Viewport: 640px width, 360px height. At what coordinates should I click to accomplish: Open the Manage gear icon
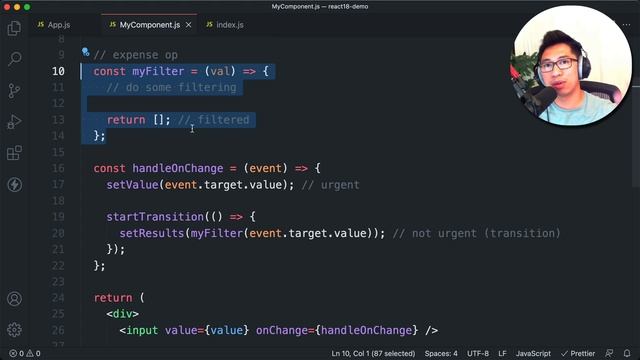pyautogui.click(x=14, y=330)
